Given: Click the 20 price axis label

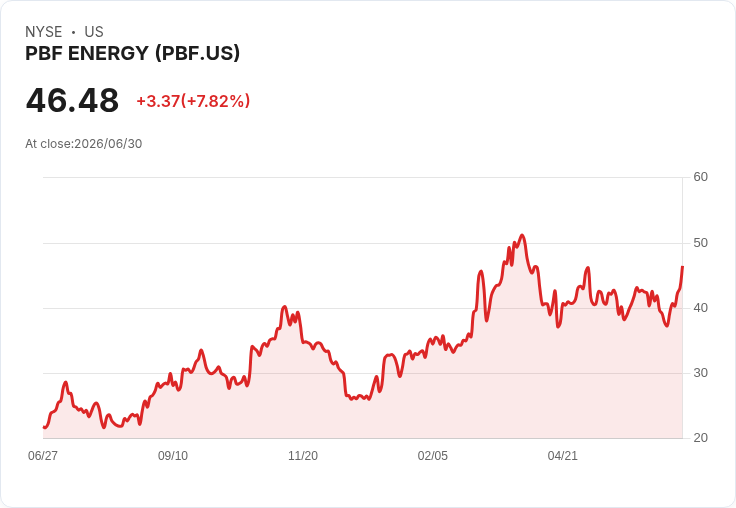Looking at the screenshot, I should tap(700, 438).
